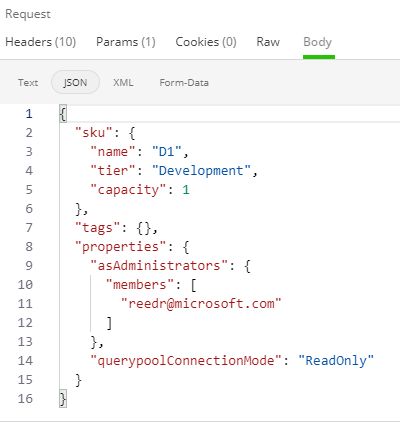Click the "properties" key

click(121, 247)
